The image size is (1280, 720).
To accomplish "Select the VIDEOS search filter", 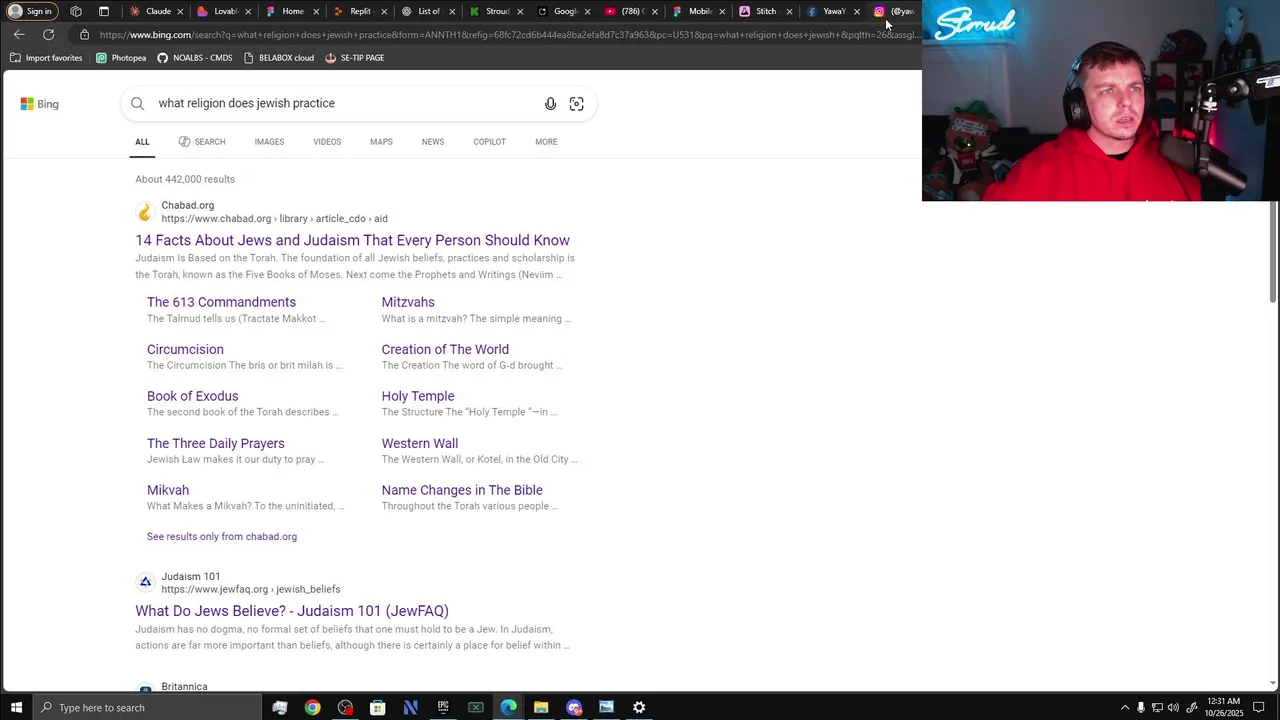I will pos(327,142).
